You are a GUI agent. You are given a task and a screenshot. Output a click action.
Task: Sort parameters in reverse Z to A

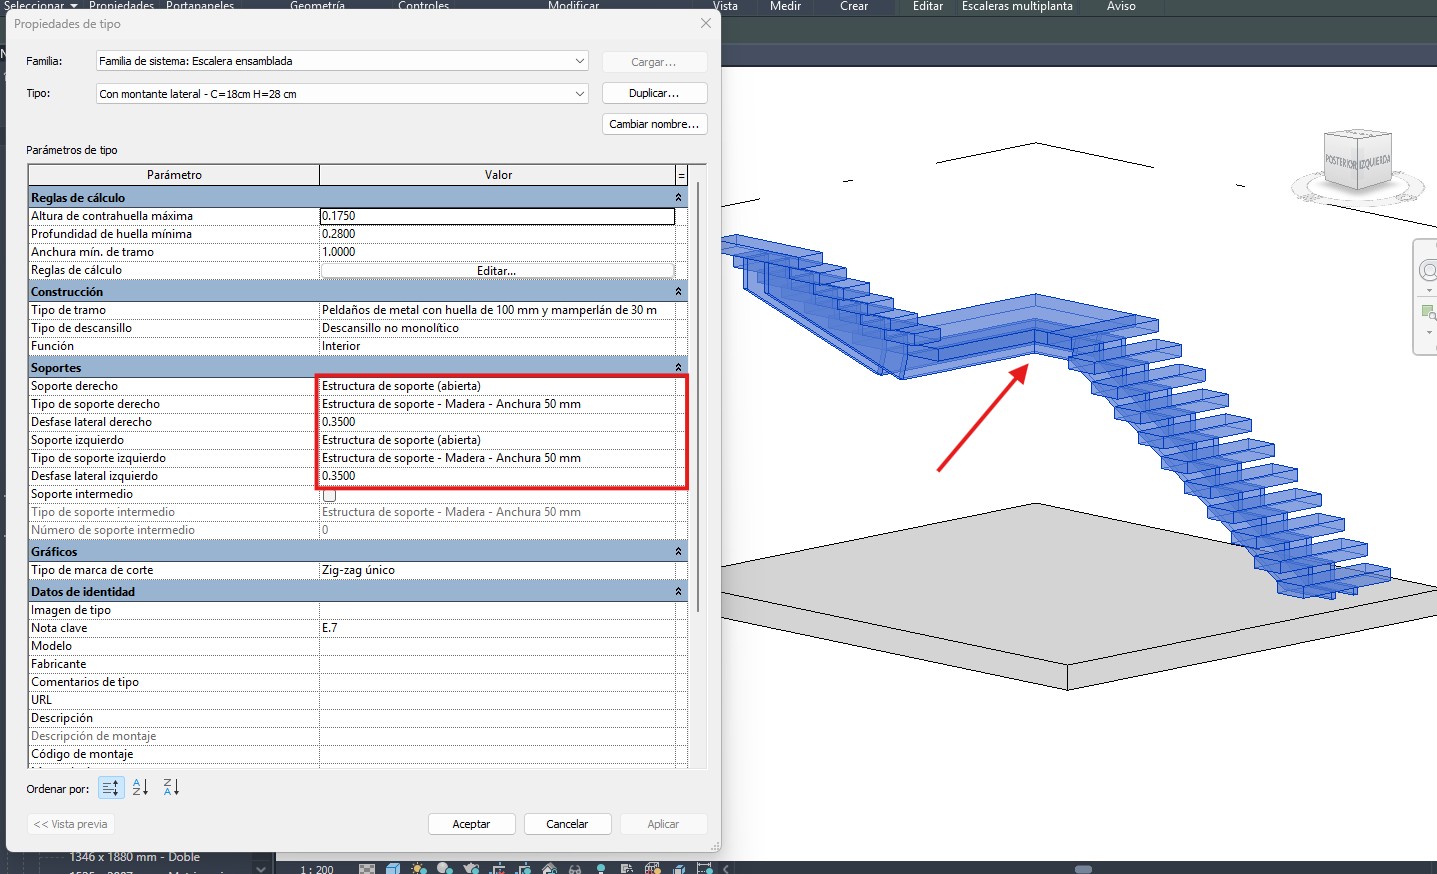[x=171, y=788]
